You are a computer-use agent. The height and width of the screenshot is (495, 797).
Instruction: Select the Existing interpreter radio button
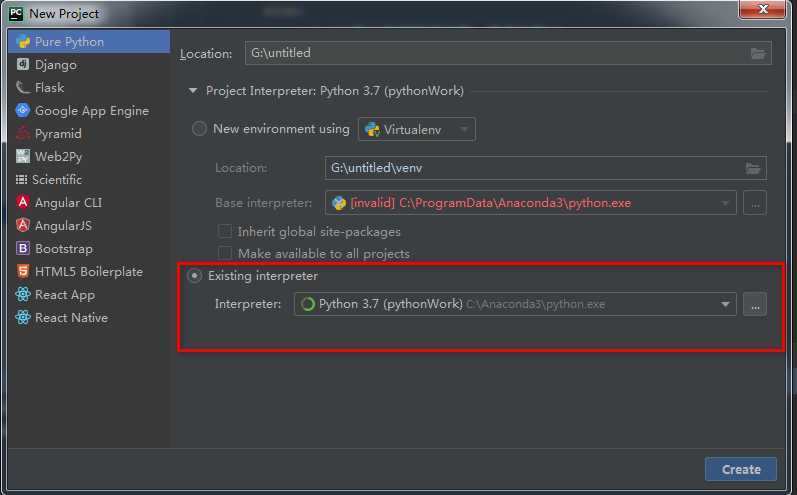tap(194, 276)
